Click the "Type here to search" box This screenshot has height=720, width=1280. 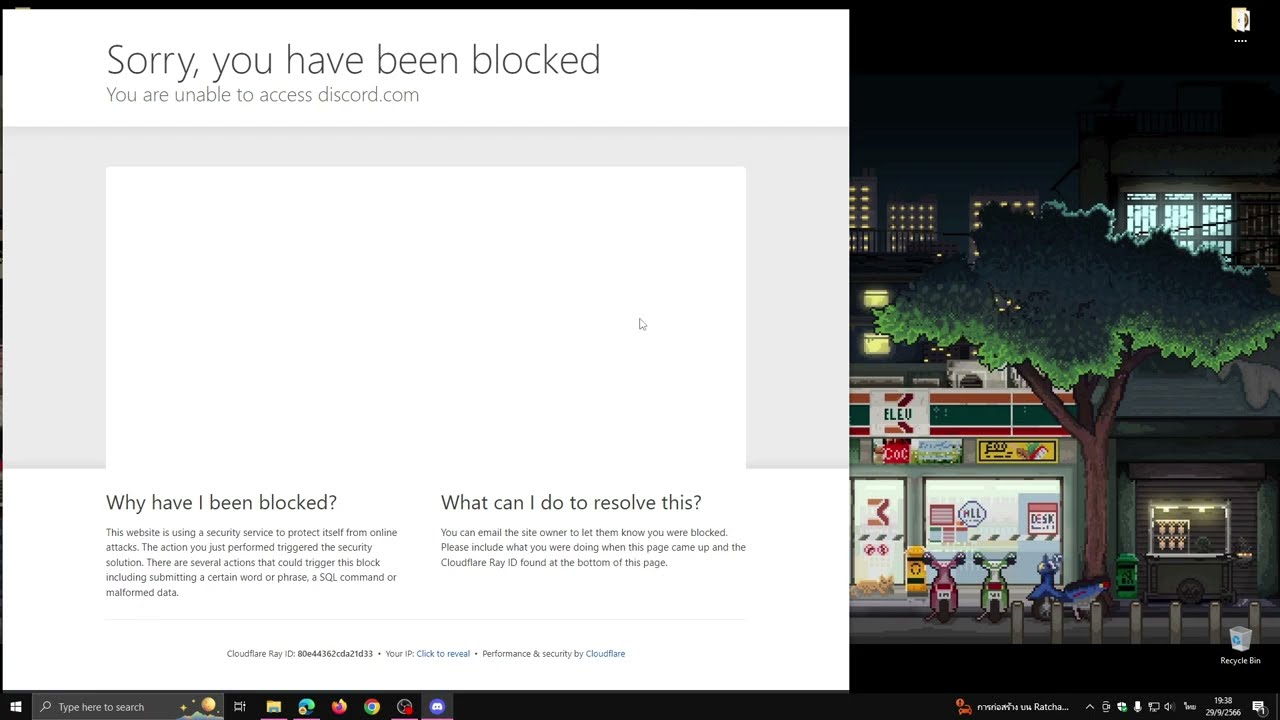[127, 707]
